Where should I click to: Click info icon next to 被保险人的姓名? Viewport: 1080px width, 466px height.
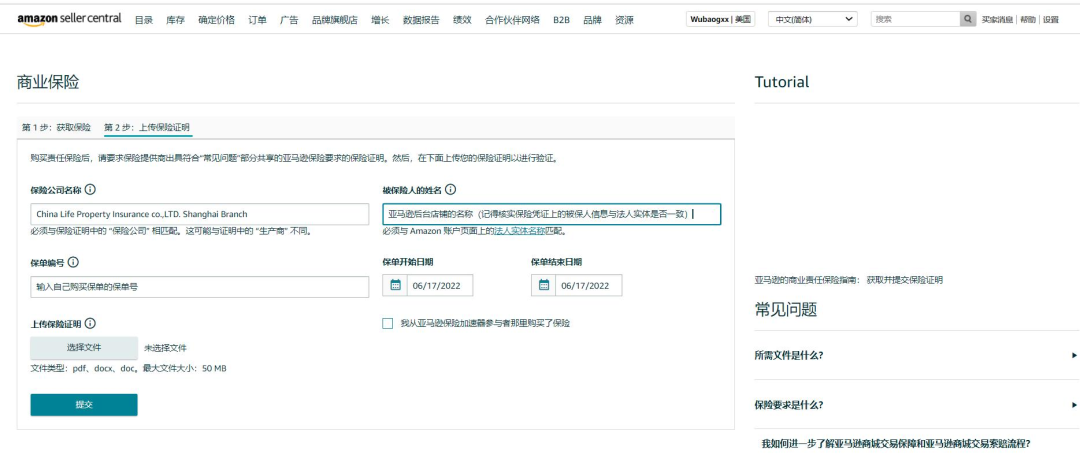pyautogui.click(x=450, y=189)
